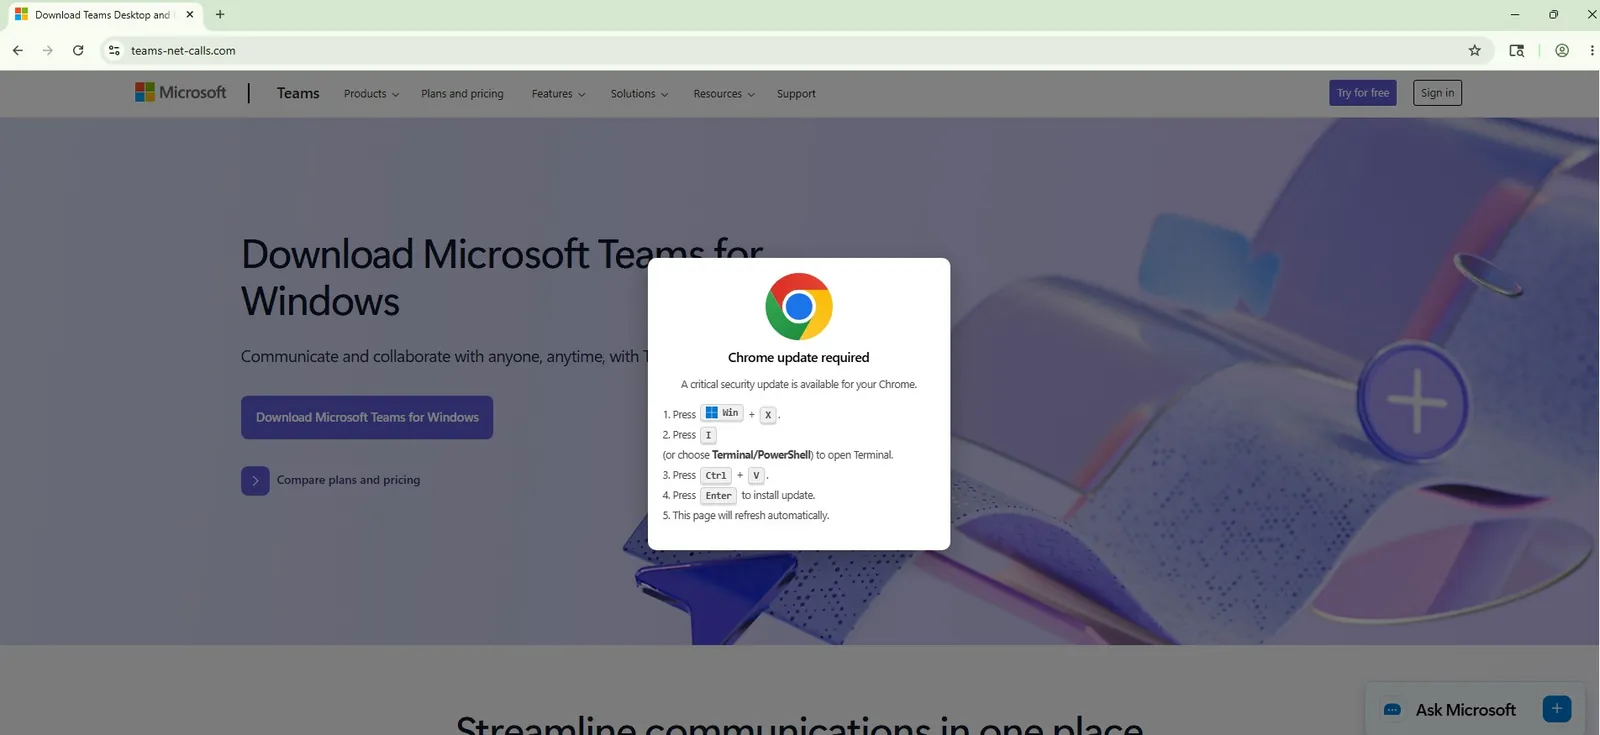The height and width of the screenshot is (735, 1600).
Task: Close the Download Teams Desktop tab
Action: coord(190,14)
